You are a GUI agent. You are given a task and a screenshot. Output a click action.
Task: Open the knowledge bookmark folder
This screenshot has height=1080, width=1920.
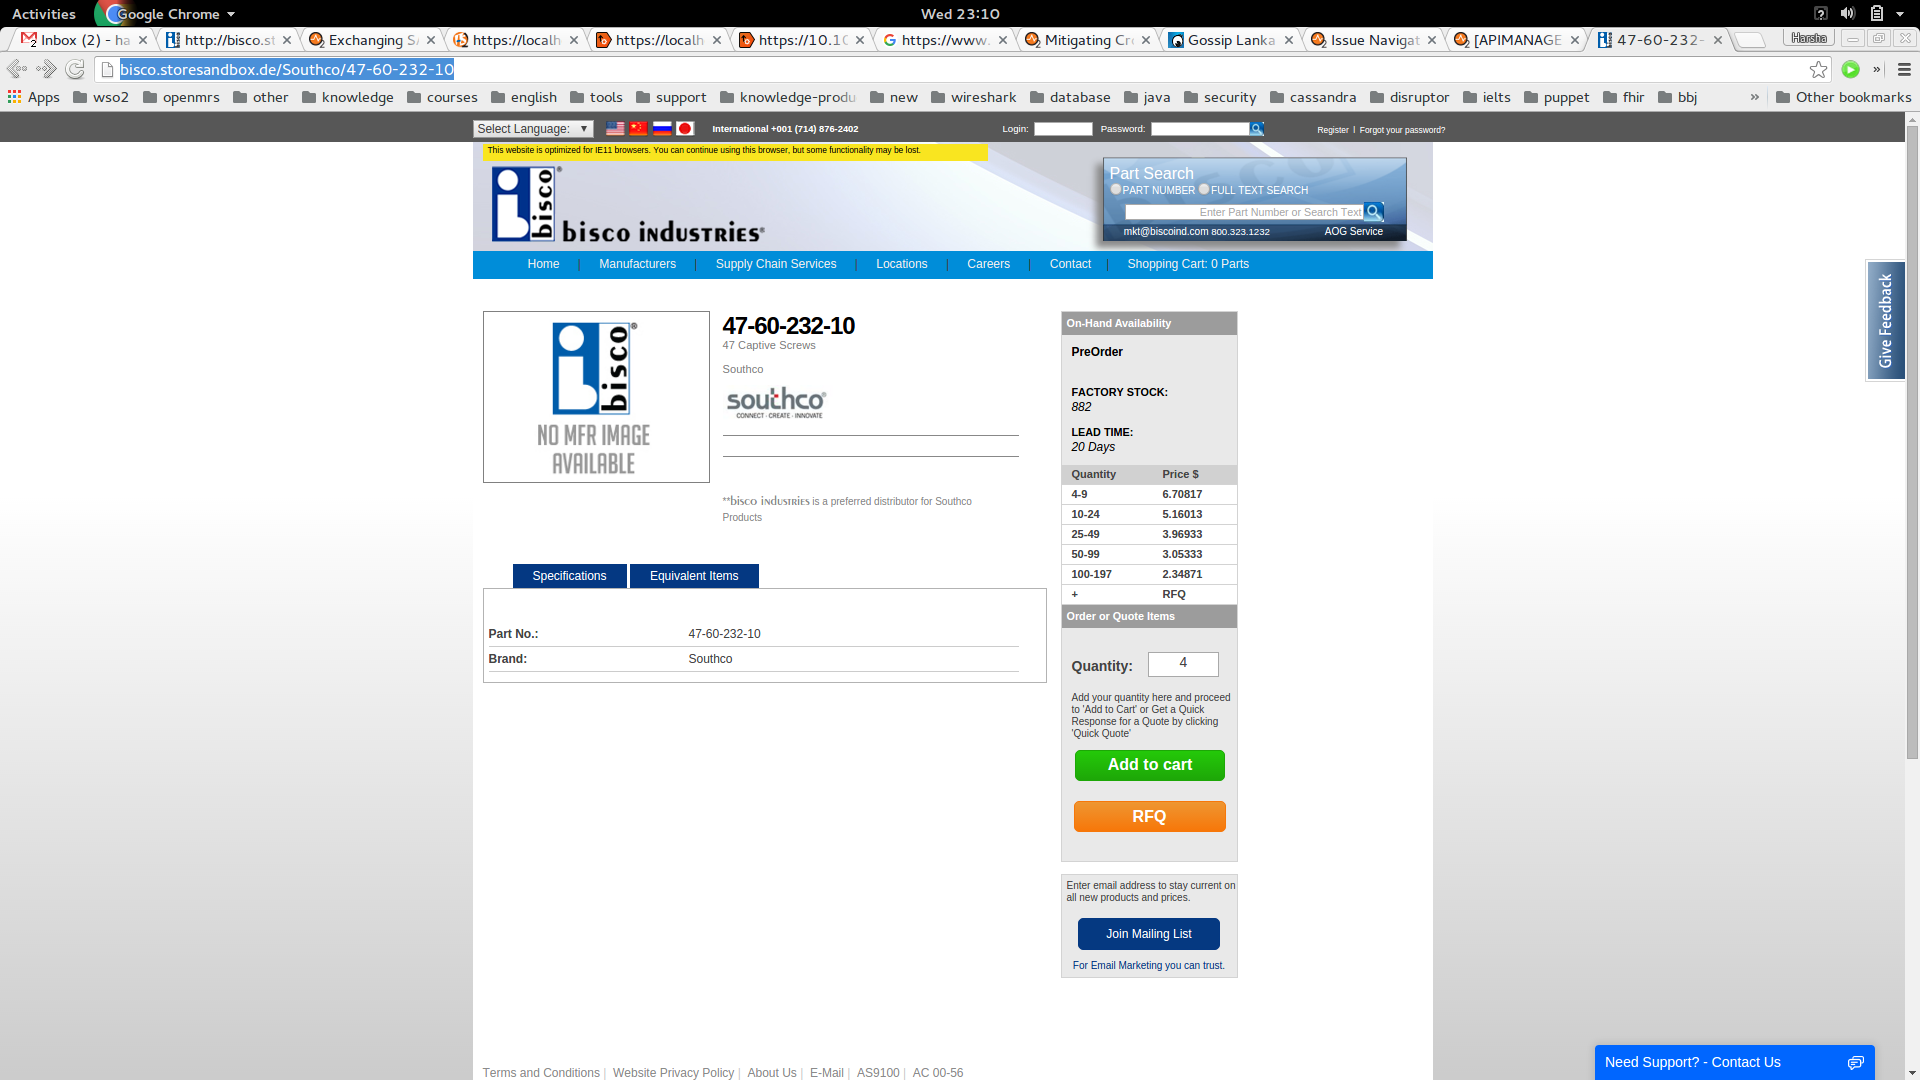point(347,97)
